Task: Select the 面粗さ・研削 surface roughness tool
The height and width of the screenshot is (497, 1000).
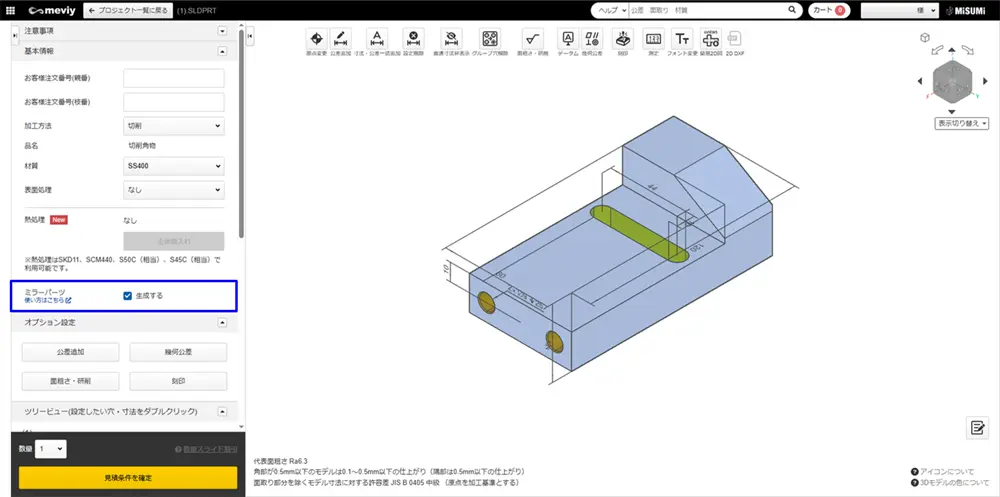Action: pos(532,39)
